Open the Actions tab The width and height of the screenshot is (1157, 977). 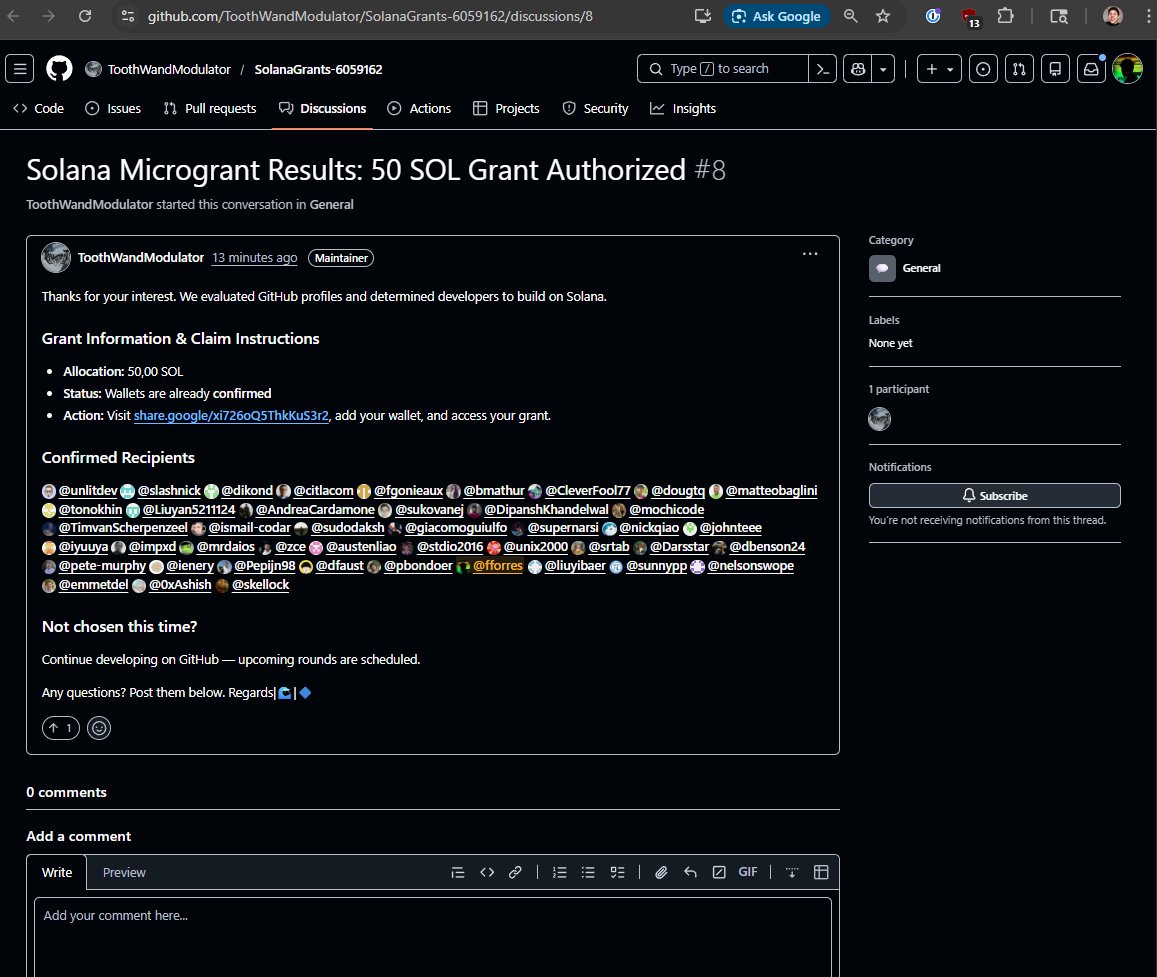click(419, 108)
